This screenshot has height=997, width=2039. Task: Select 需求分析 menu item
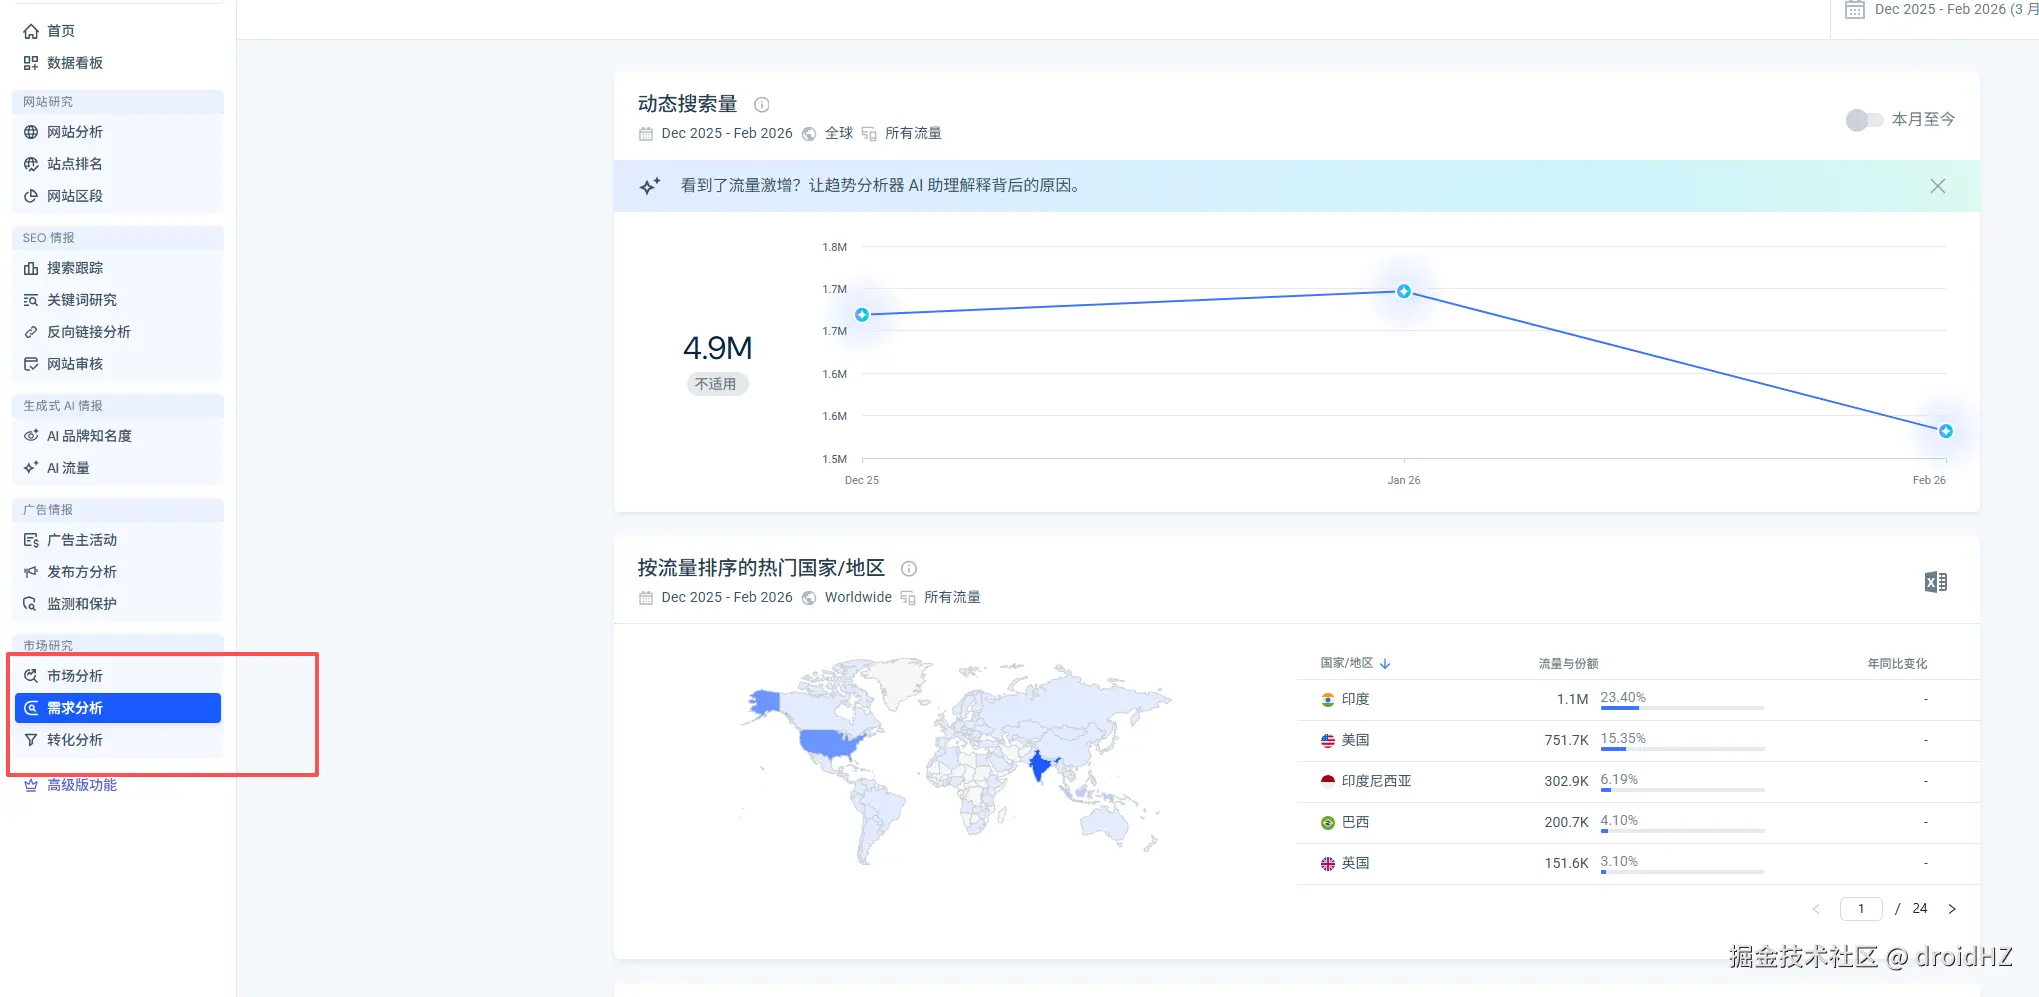[118, 708]
